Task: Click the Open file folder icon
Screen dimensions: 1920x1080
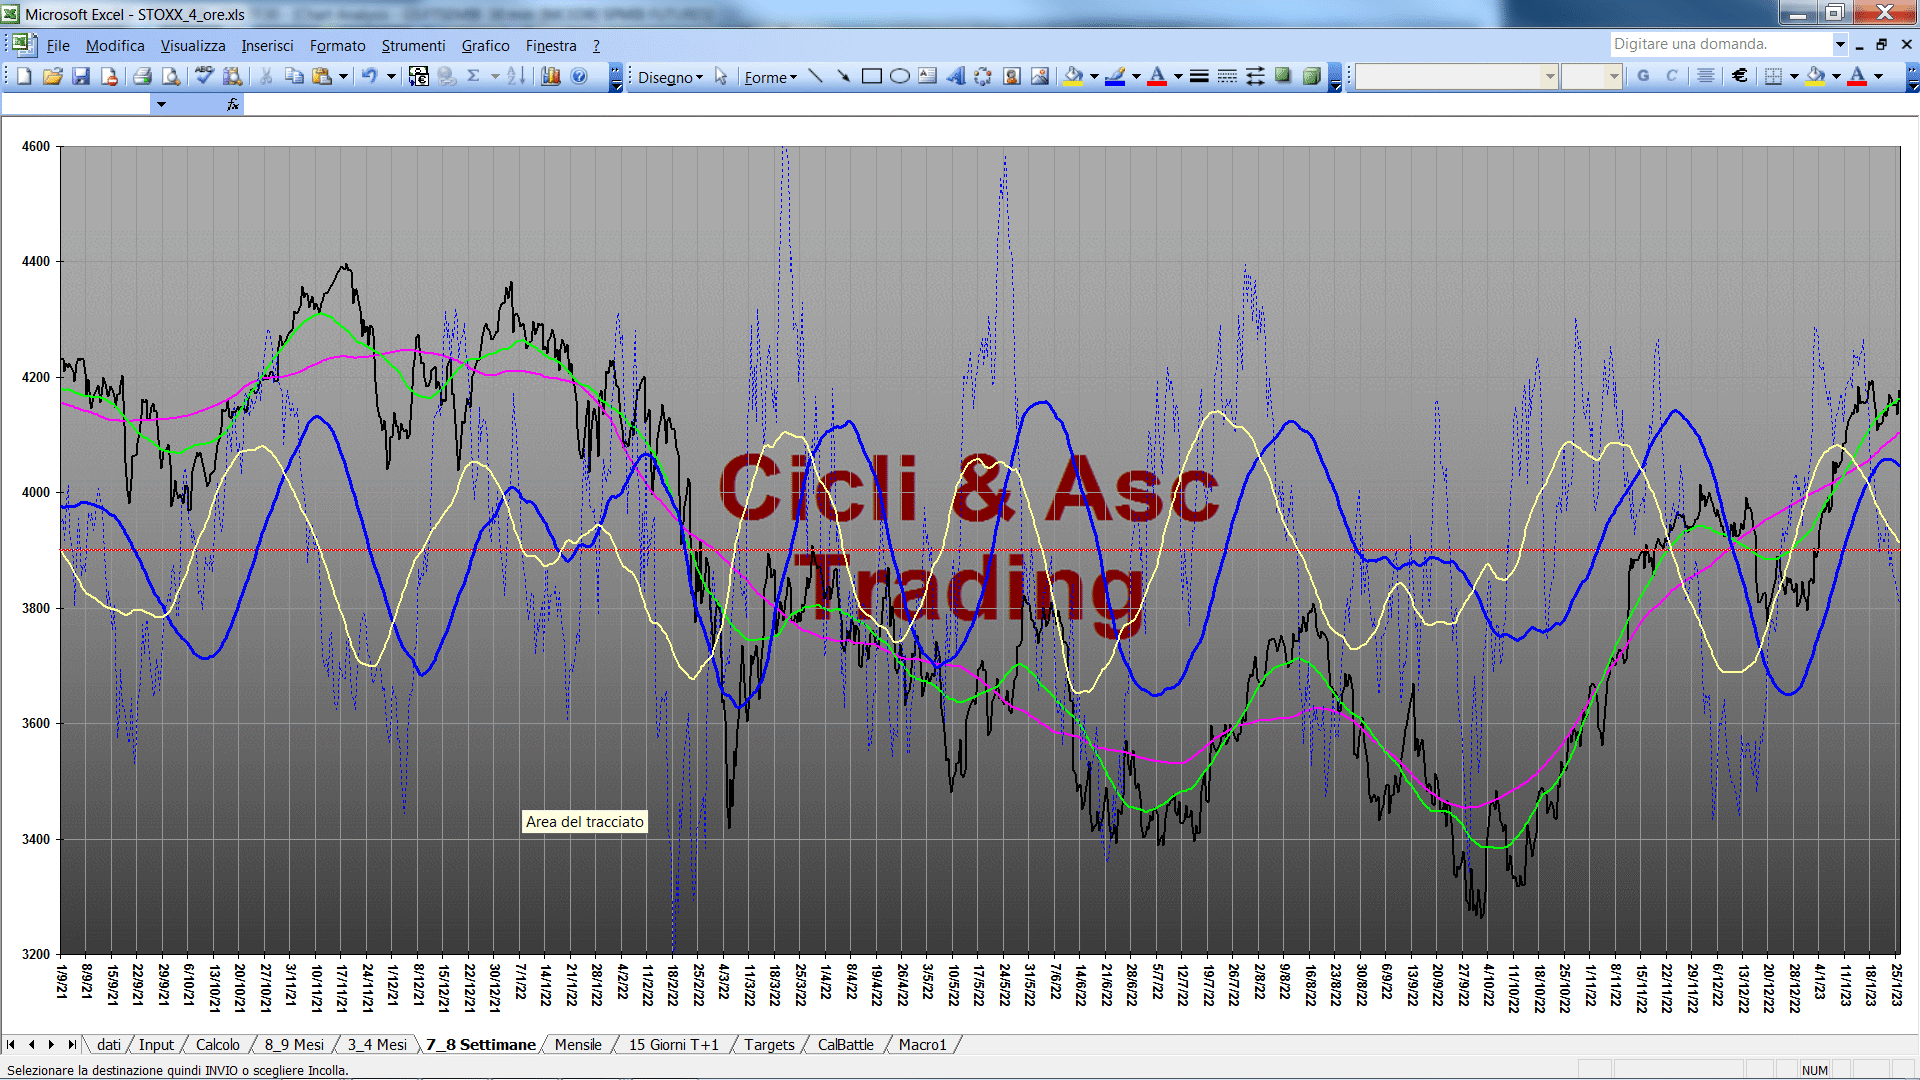Action: pos(53,76)
